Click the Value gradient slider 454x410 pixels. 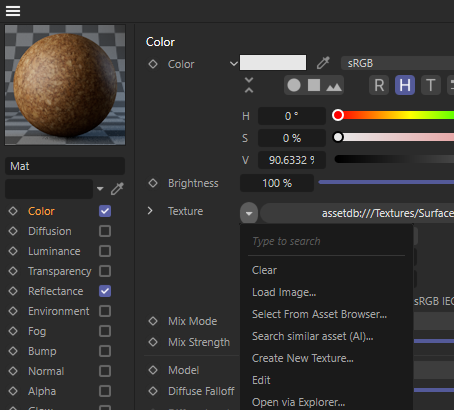tap(394, 159)
